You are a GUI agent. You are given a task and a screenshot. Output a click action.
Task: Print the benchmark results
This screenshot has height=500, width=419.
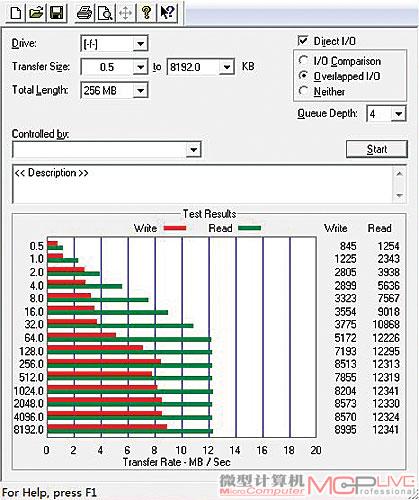pos(84,13)
